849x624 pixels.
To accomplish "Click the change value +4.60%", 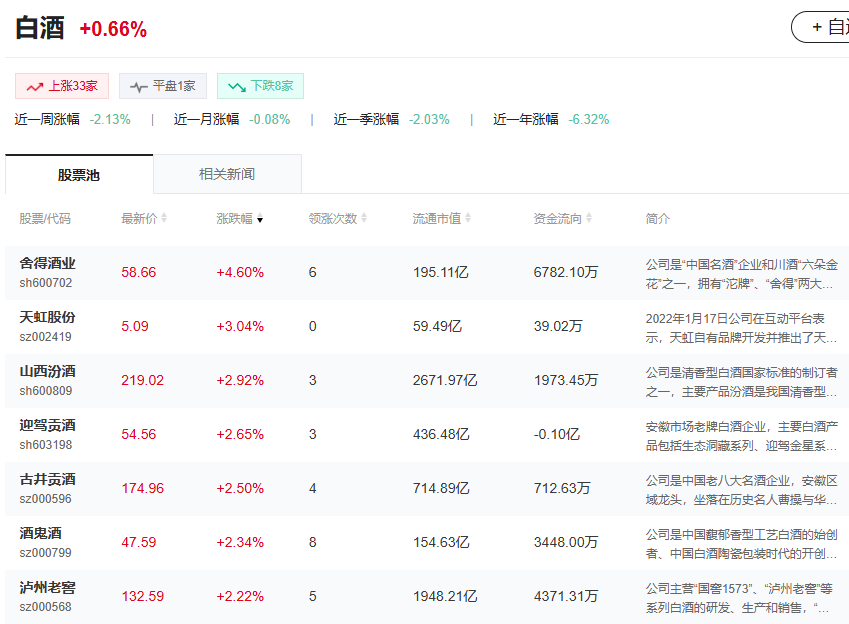I will tap(240, 272).
